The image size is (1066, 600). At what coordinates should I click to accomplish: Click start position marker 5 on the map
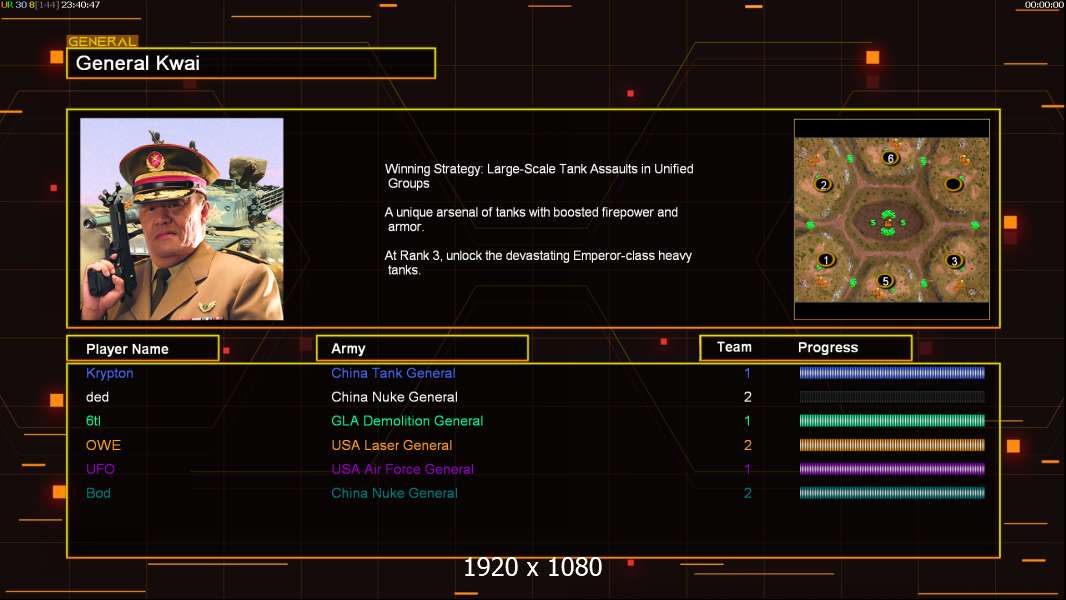tap(884, 281)
